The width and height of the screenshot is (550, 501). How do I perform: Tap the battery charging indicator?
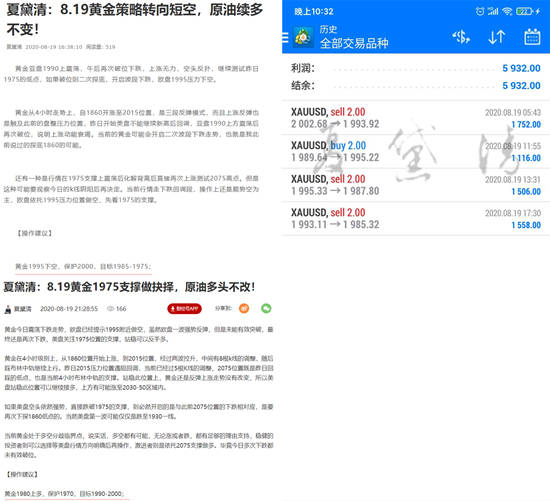528,11
